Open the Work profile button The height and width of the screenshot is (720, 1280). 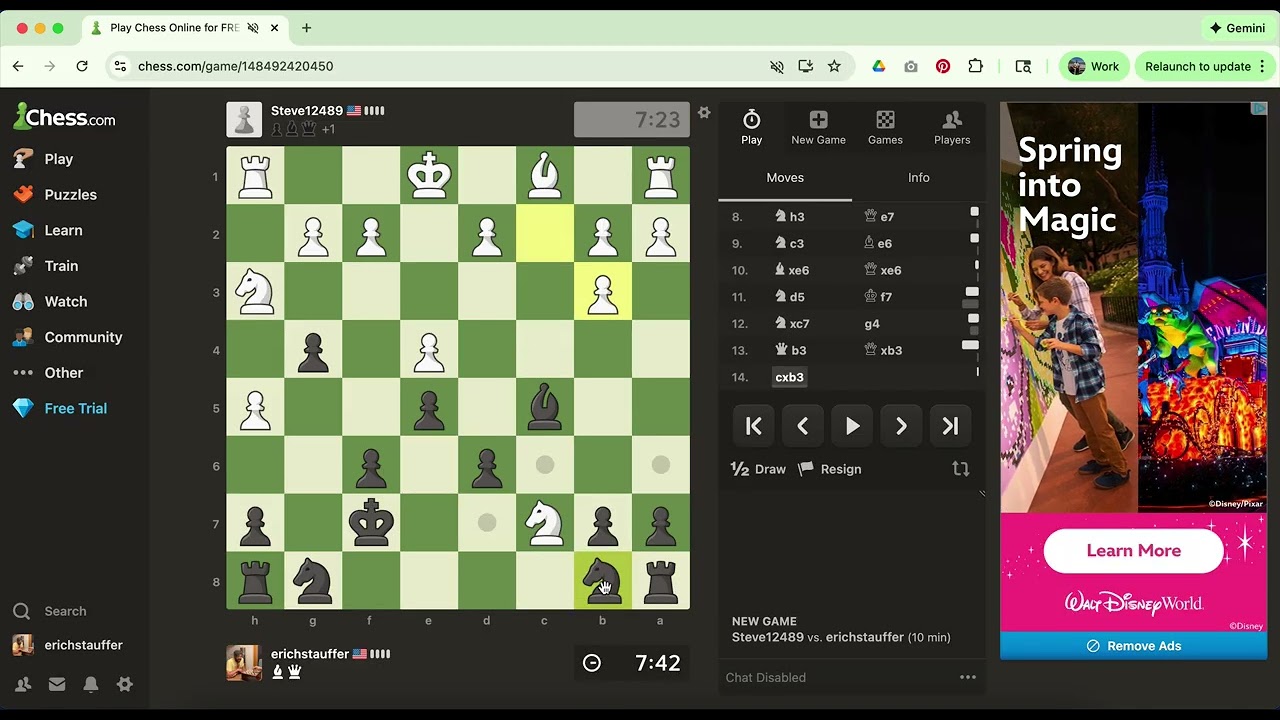[x=1093, y=66]
